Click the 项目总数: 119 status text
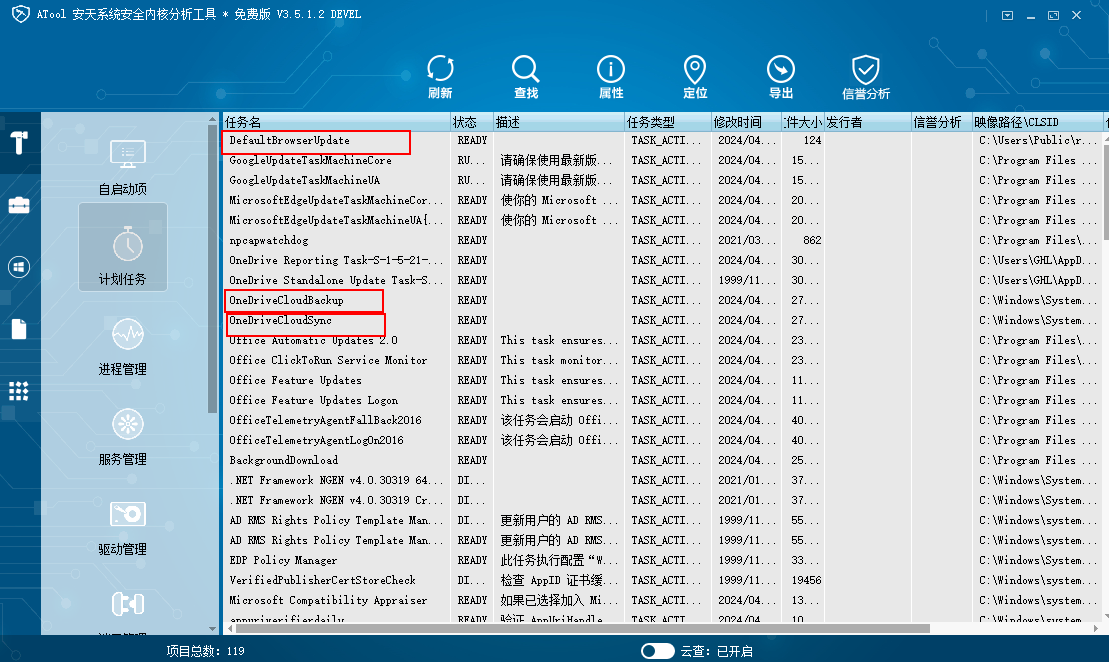Screen dimensions: 1109x662 (x=205, y=651)
